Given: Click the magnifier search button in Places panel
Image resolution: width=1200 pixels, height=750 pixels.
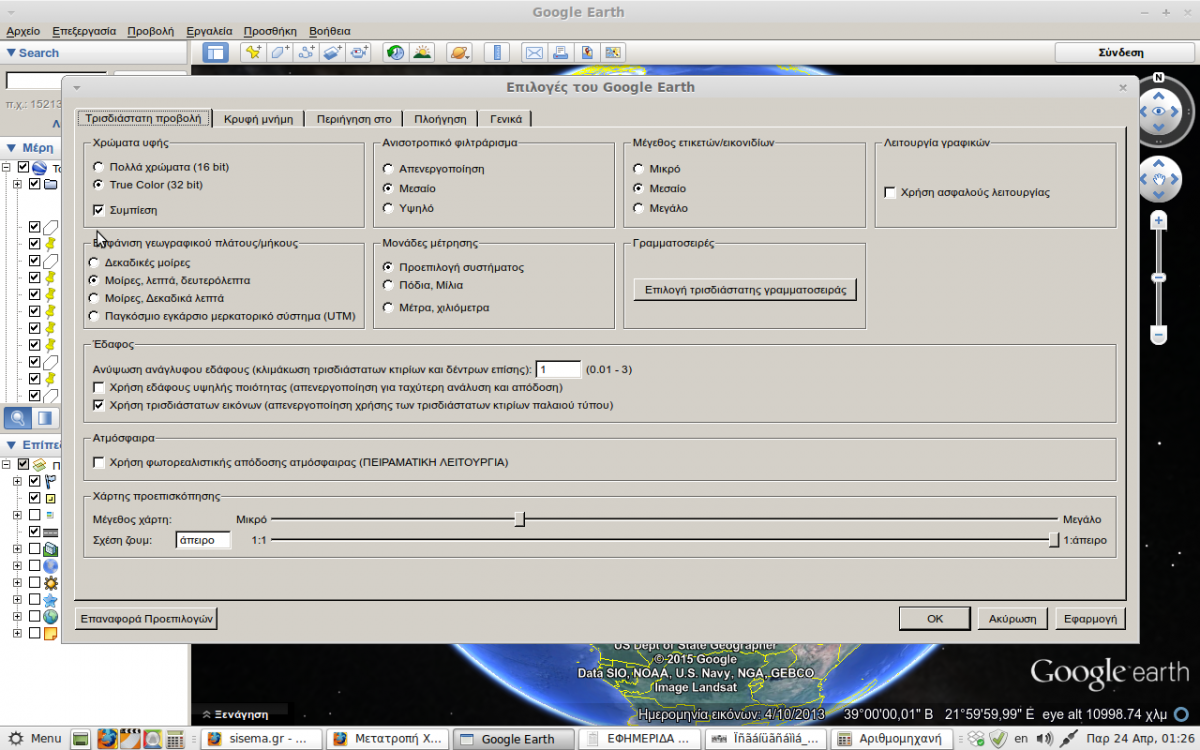Looking at the screenshot, I should tap(18, 418).
